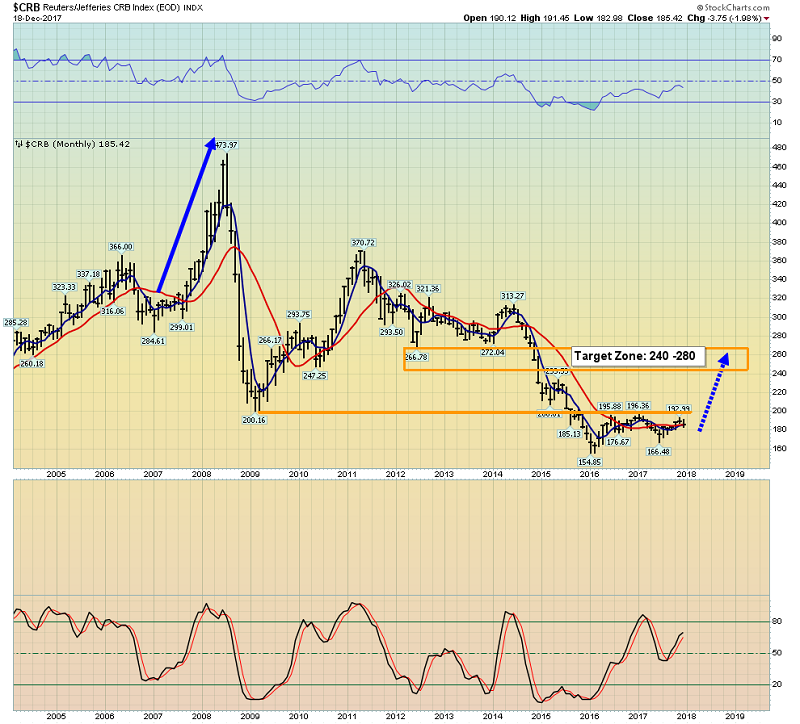Click the 323.33 price label
Viewport: 800px width, 724px height.
tap(64, 287)
